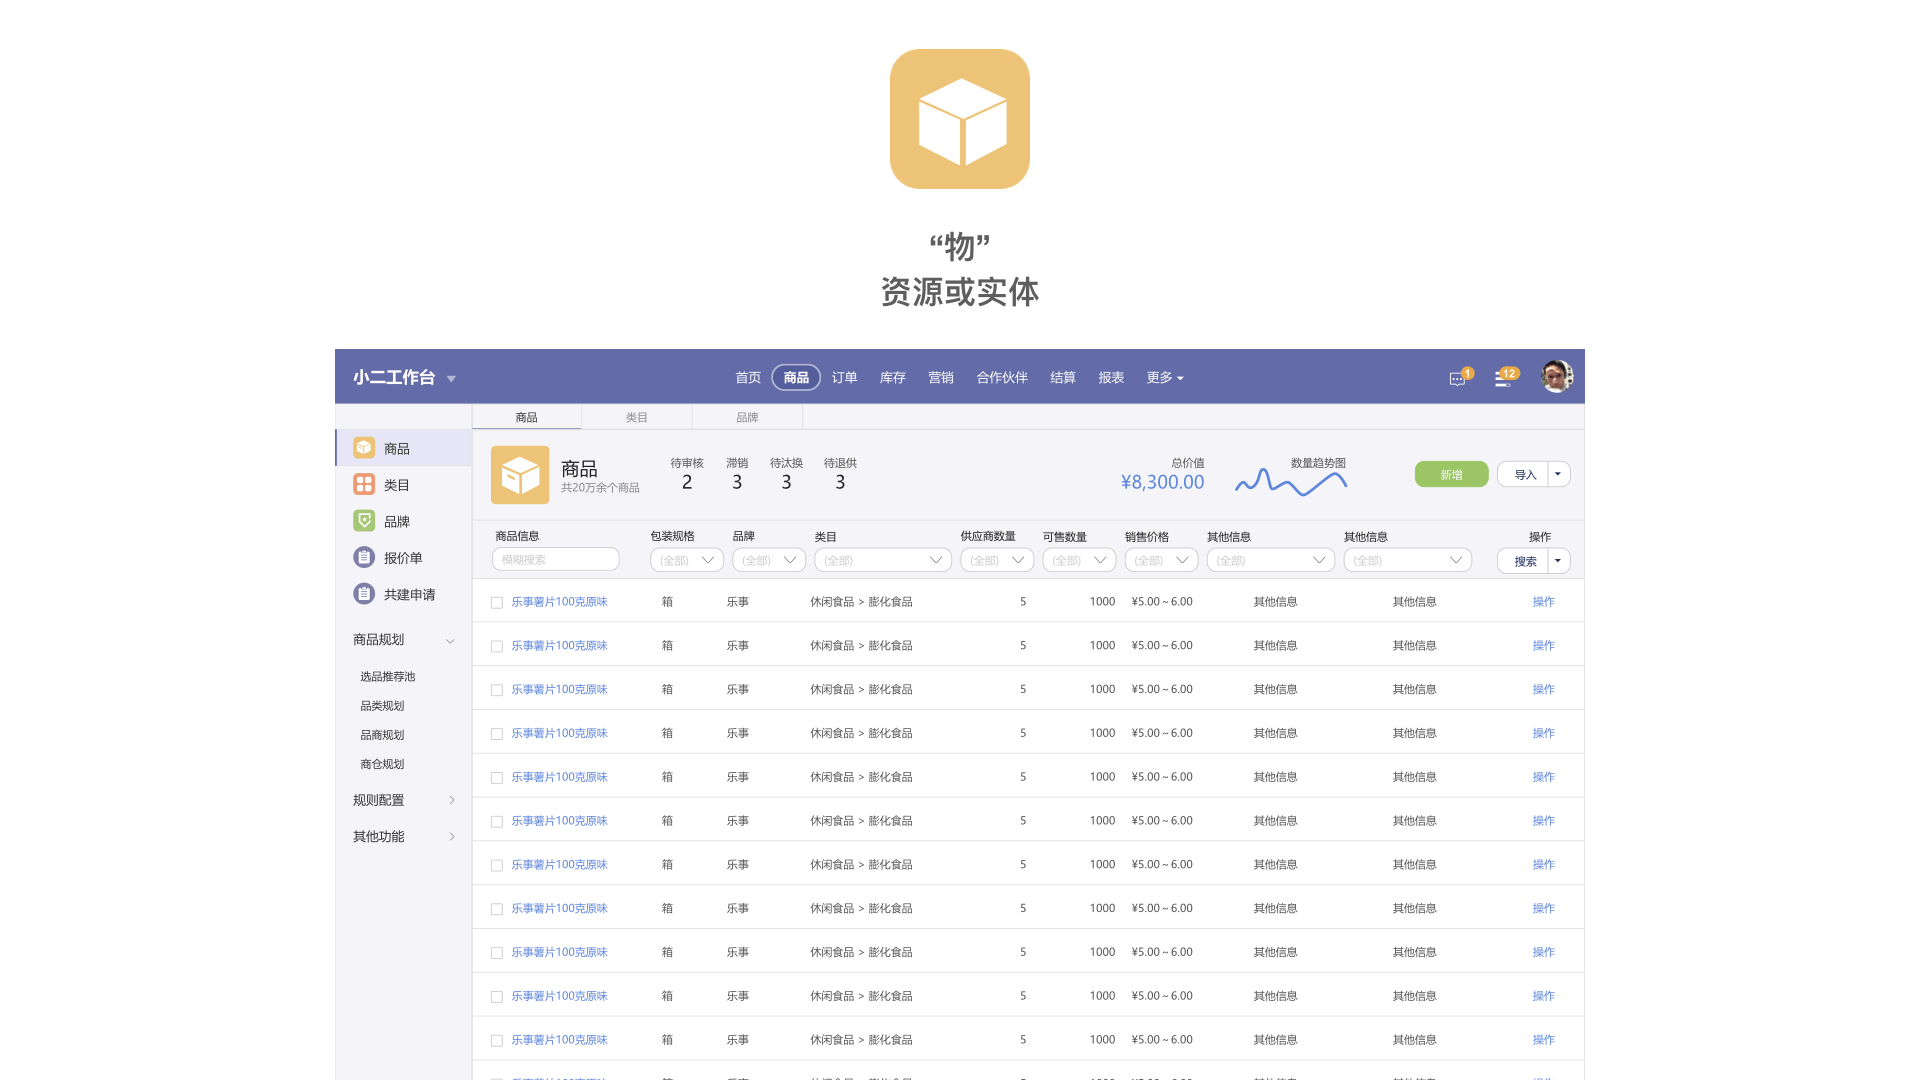Screen dimensions: 1920x1080
Task: Open 类目 grid icon in sidebar
Action: click(x=364, y=485)
